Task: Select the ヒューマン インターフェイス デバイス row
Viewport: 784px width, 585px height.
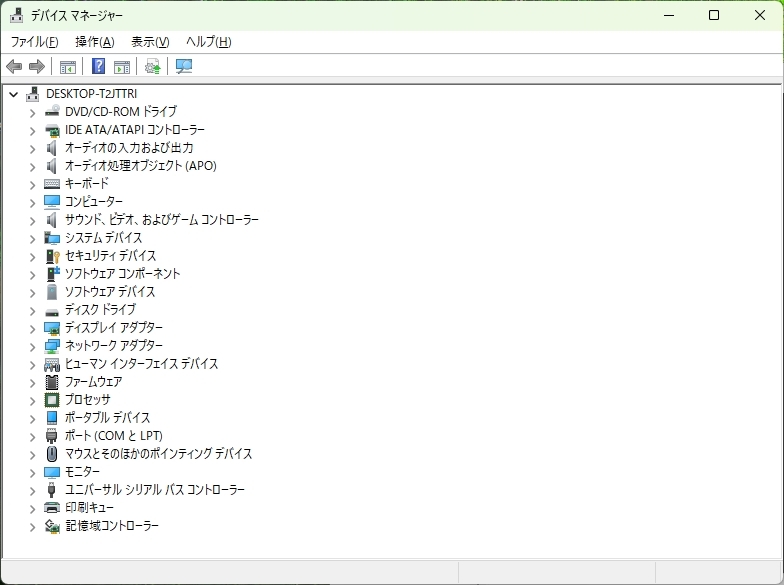Action: 142,364
